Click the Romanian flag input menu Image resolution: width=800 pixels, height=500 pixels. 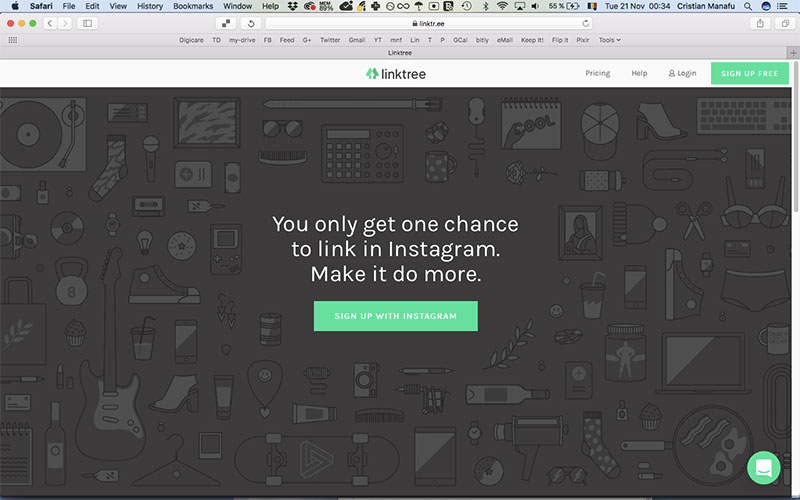[592, 6]
